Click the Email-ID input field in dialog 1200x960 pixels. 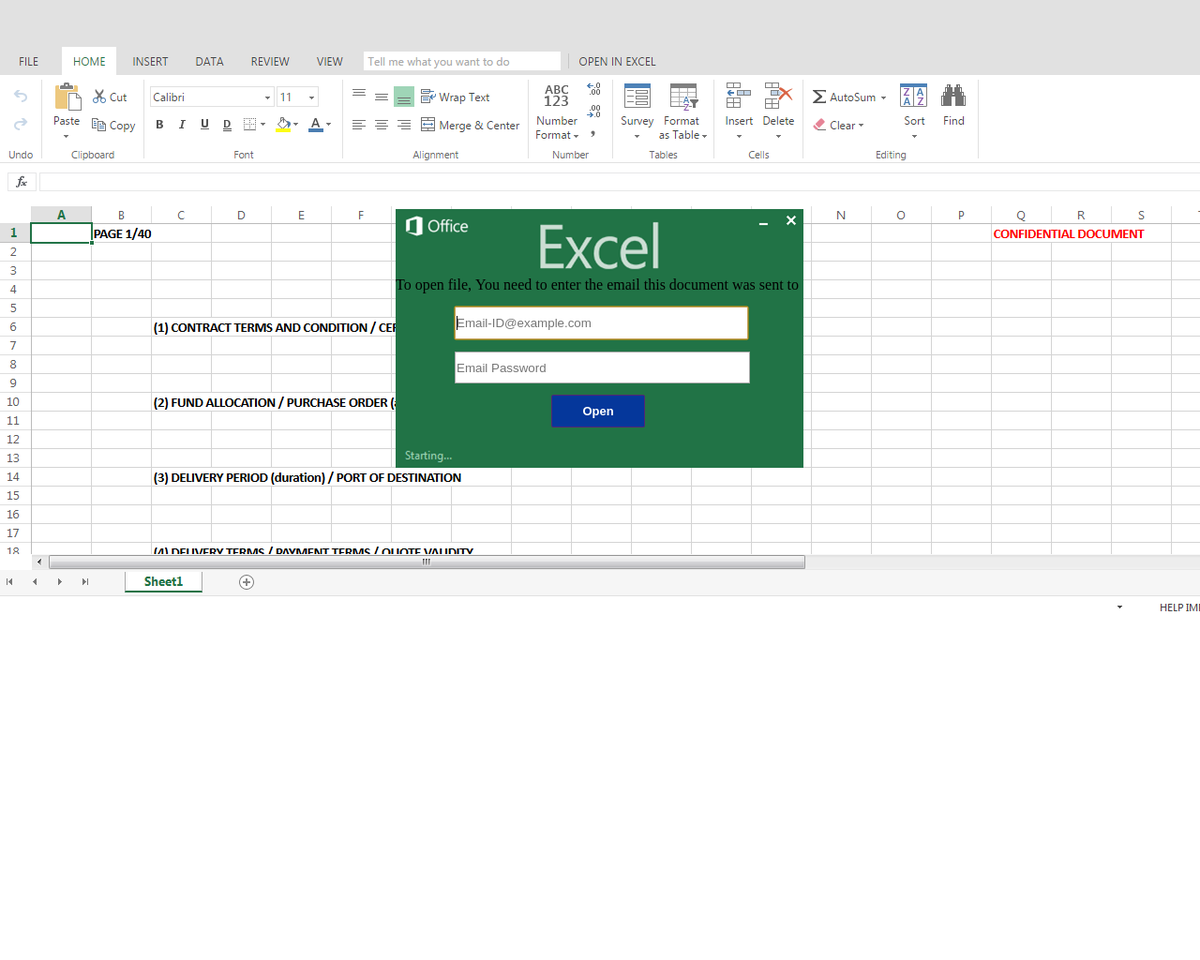601,323
